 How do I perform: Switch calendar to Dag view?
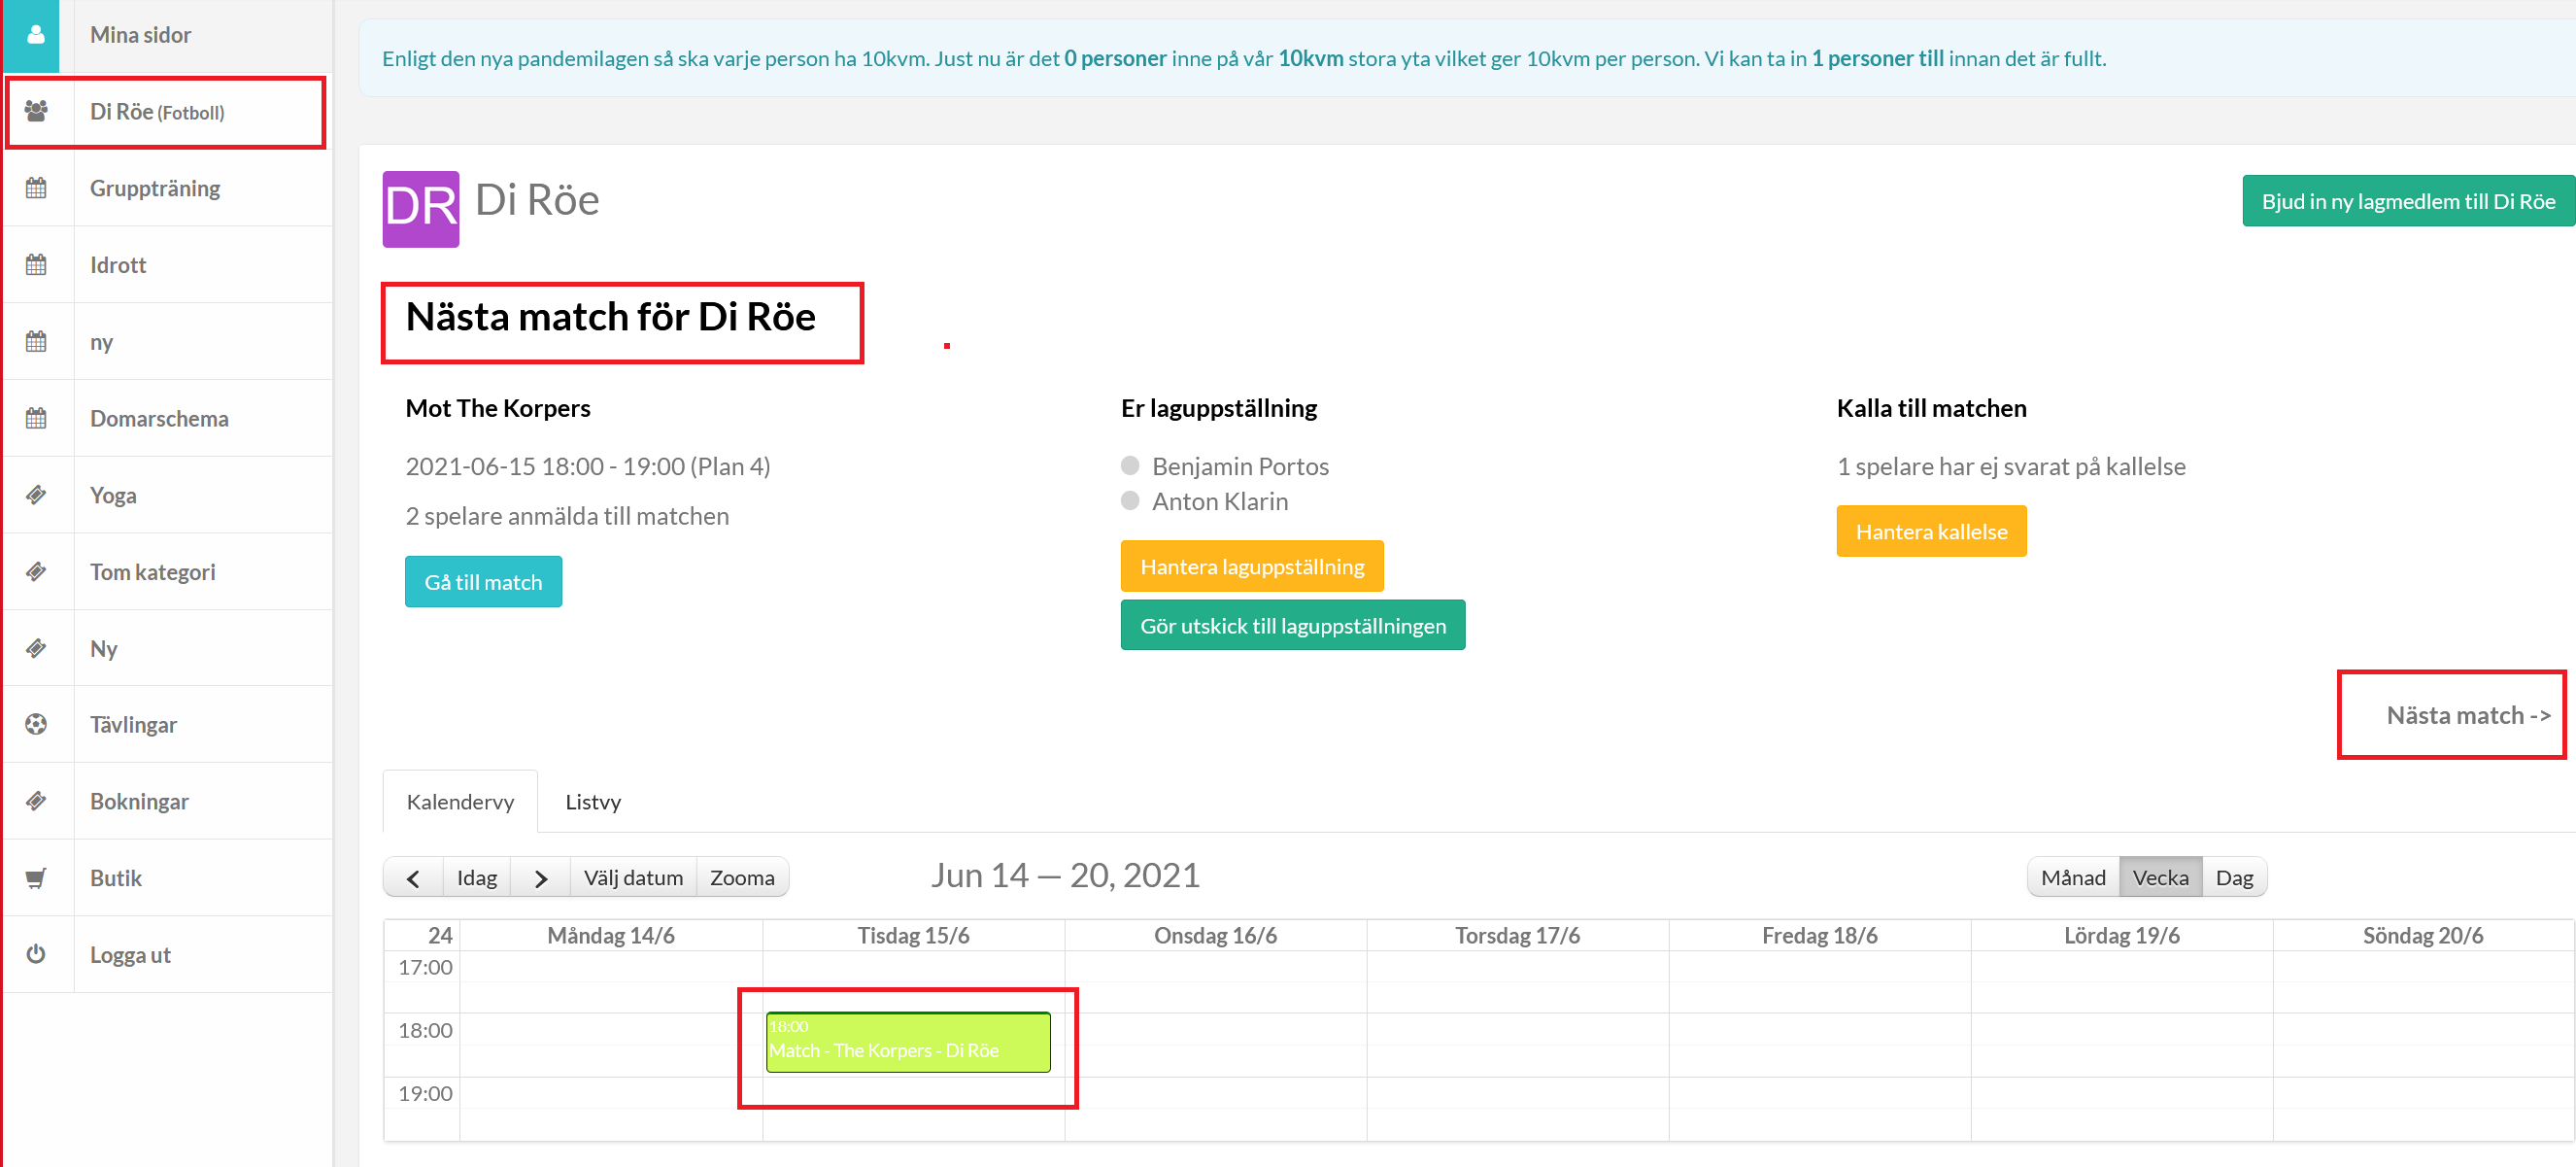pos(2233,877)
